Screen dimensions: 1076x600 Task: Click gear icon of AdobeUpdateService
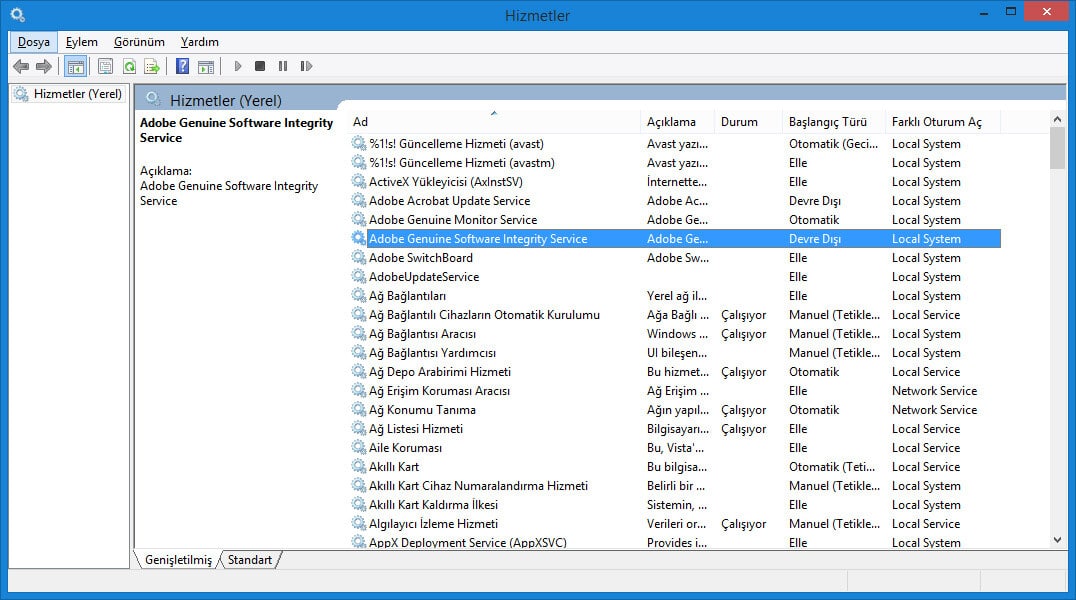click(x=358, y=277)
